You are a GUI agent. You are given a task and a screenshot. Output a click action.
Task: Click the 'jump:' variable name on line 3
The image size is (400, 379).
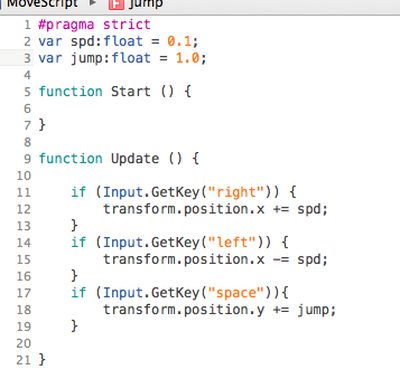click(90, 59)
